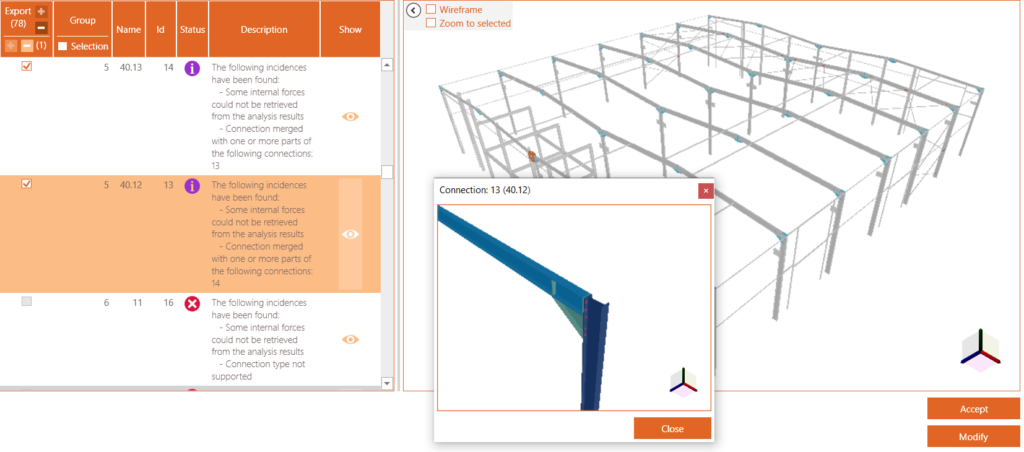Click the axis gizmo in connection preview popup
This screenshot has height=452, width=1024.
coord(684,381)
